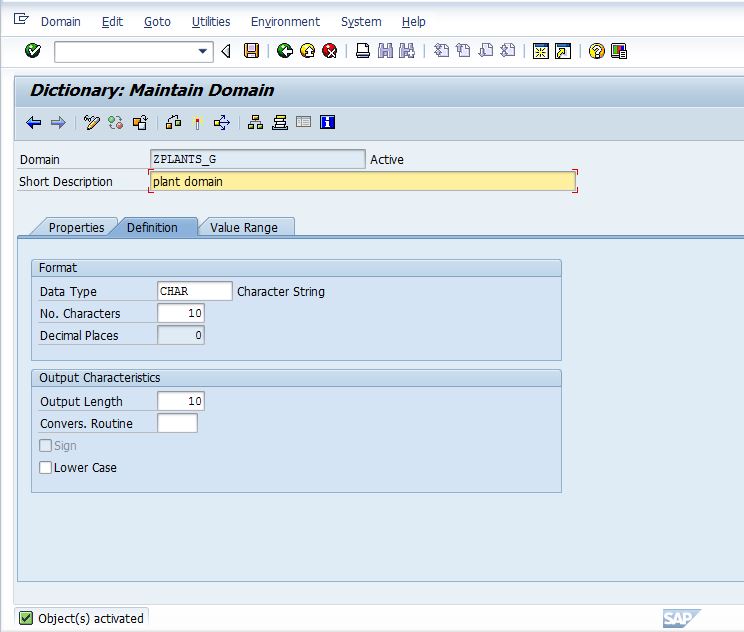Click the Find Next binoculars icon
This screenshot has width=744, height=632.
tap(407, 50)
